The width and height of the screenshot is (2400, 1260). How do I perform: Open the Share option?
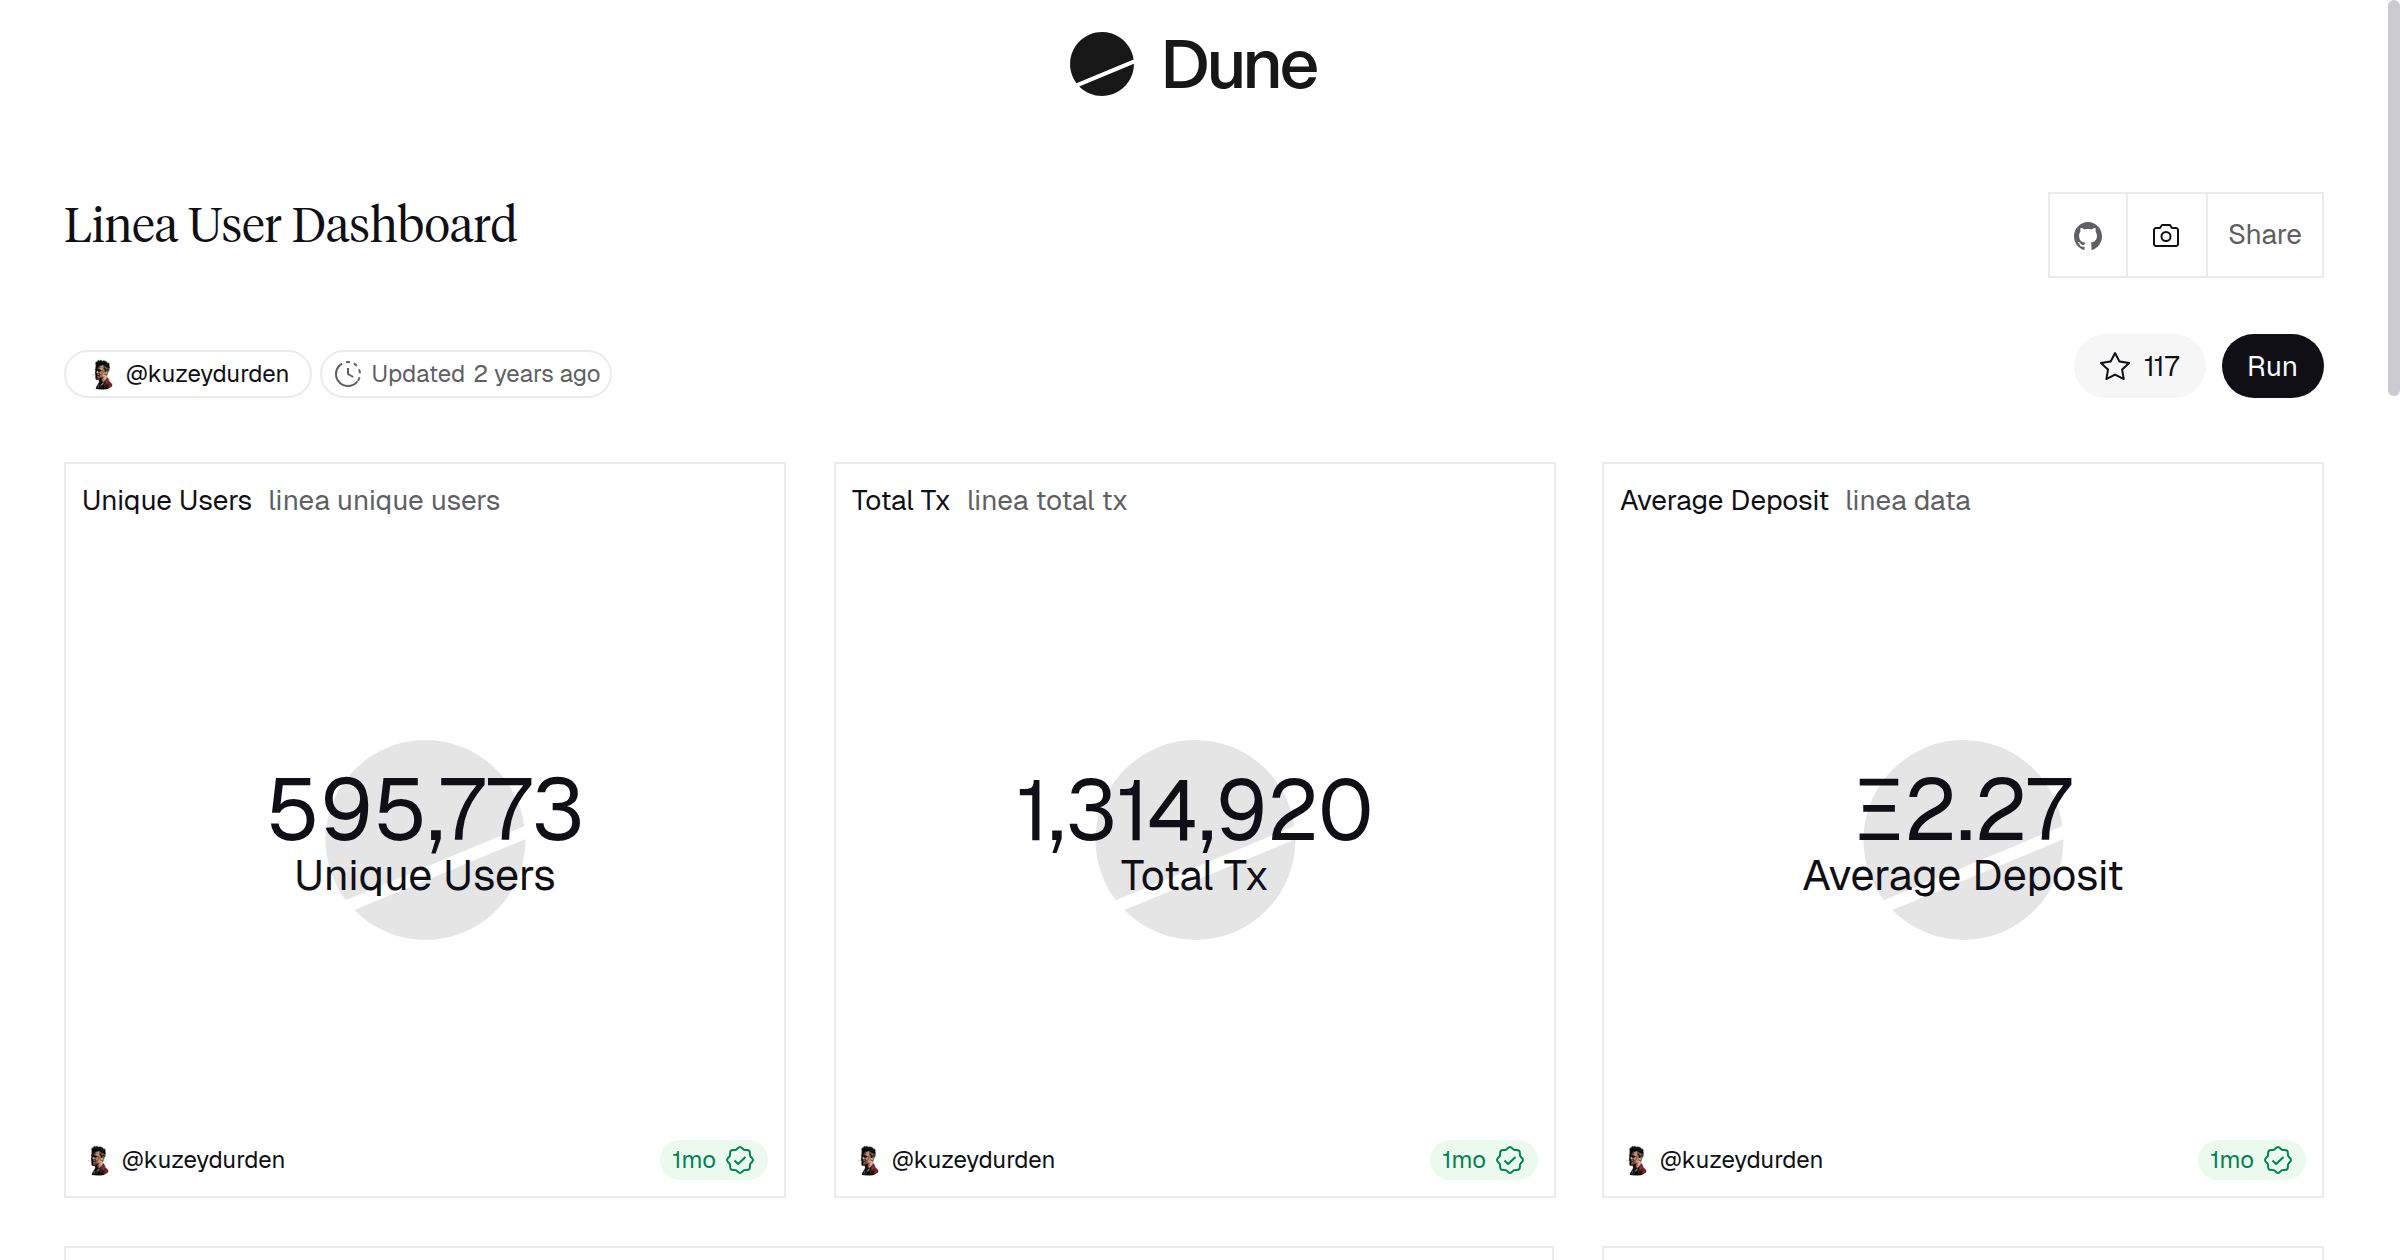pyautogui.click(x=2264, y=234)
